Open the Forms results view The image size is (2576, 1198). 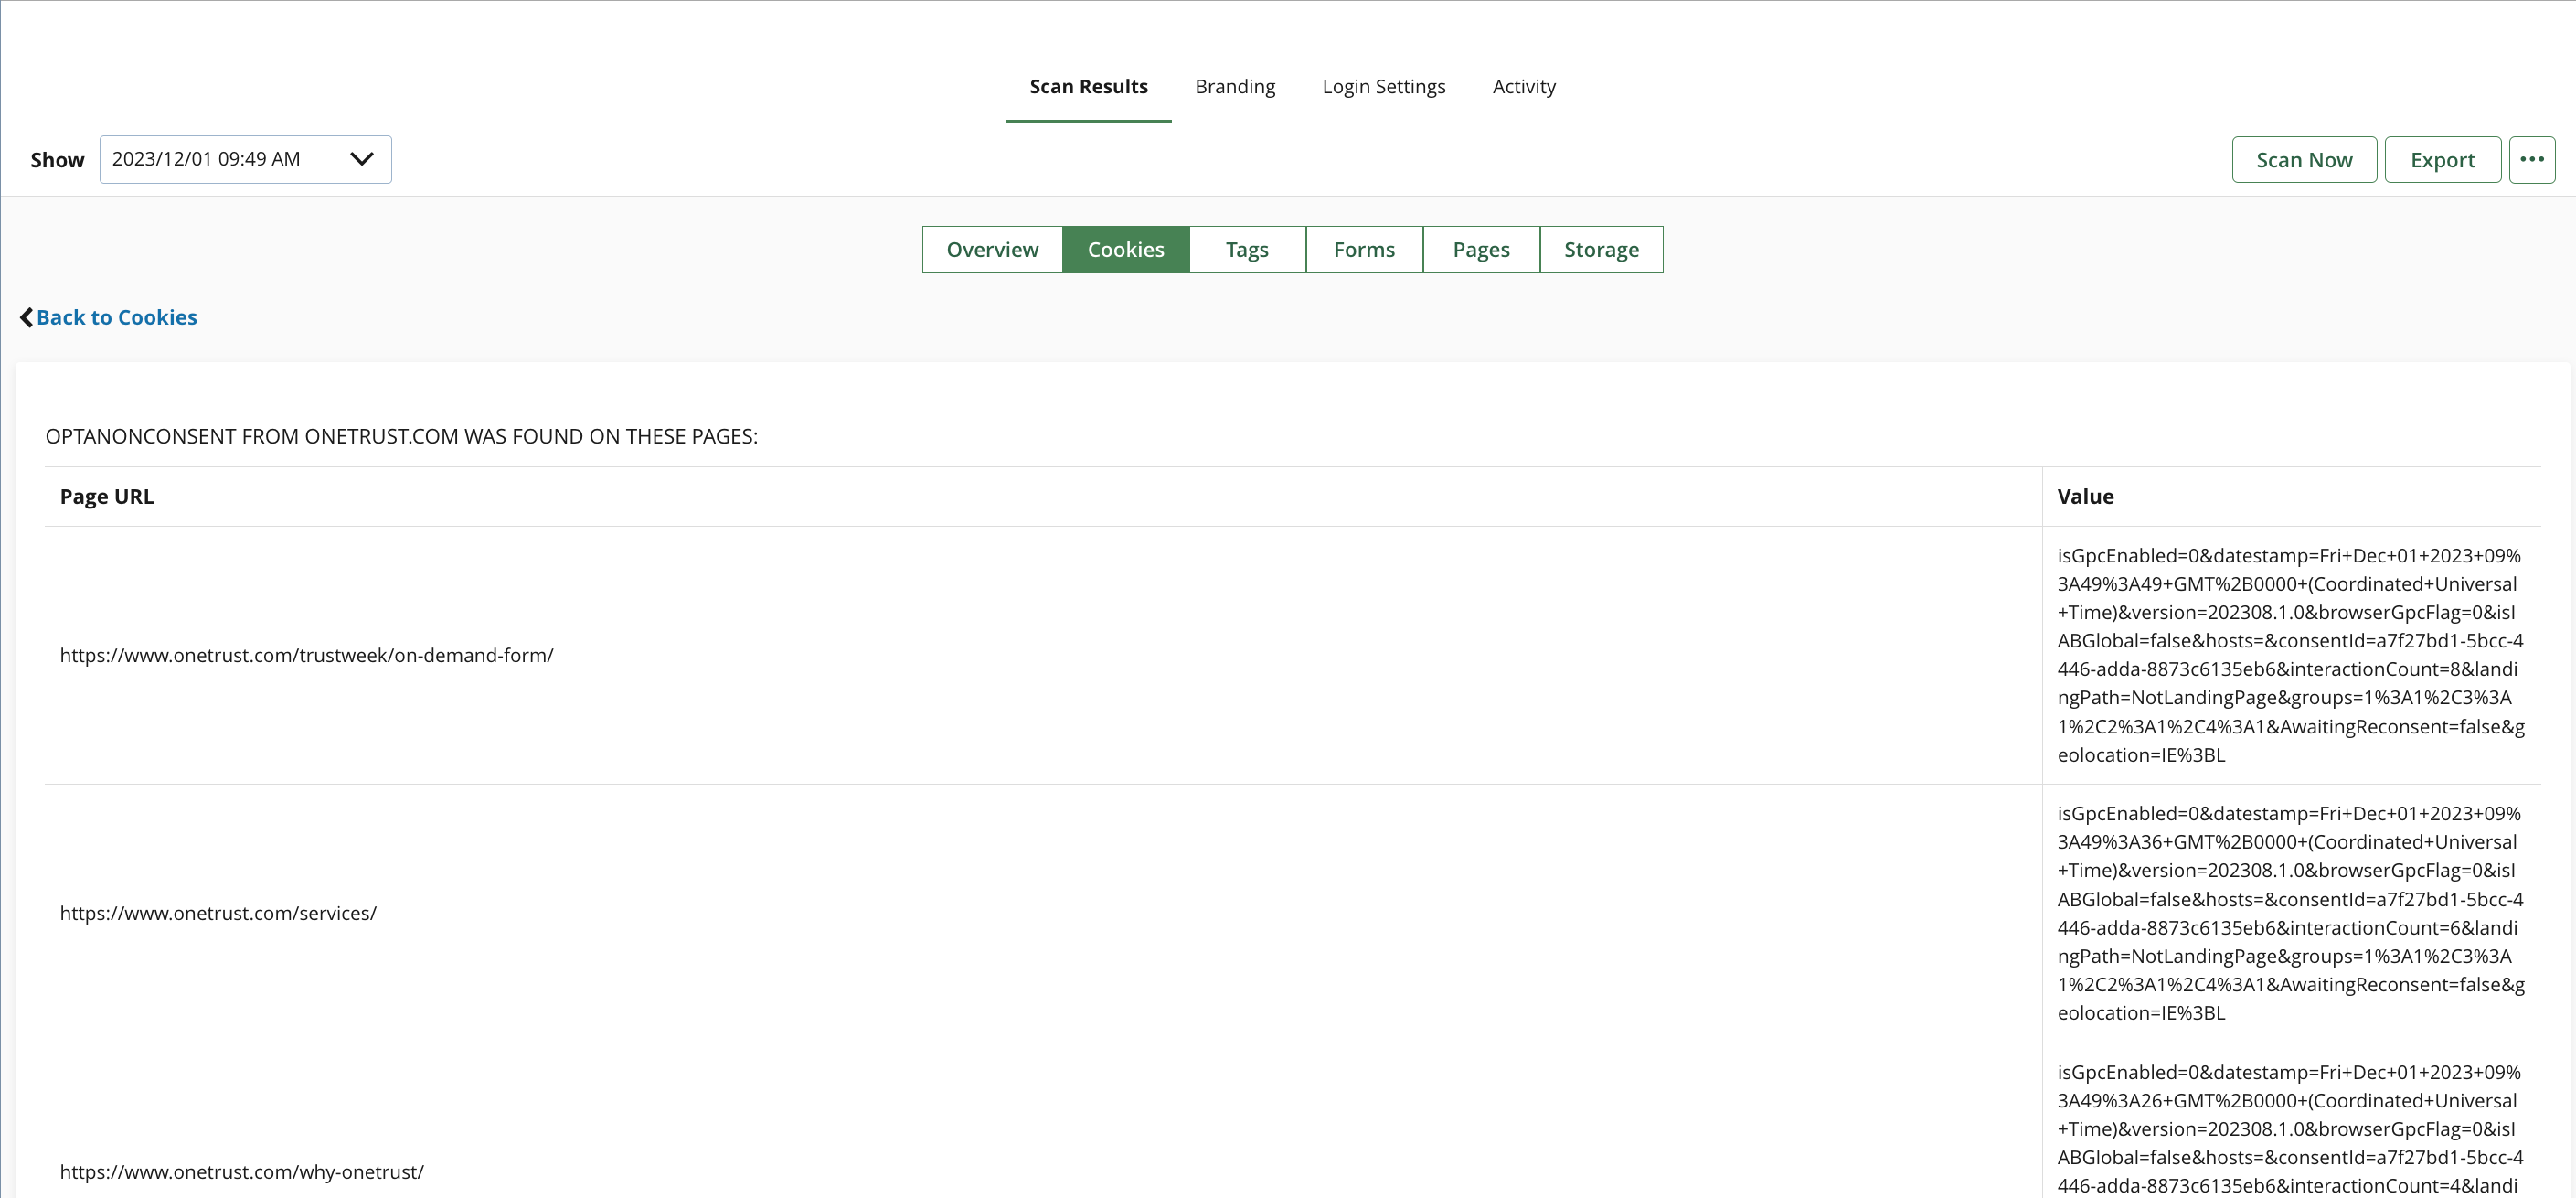pos(1363,249)
